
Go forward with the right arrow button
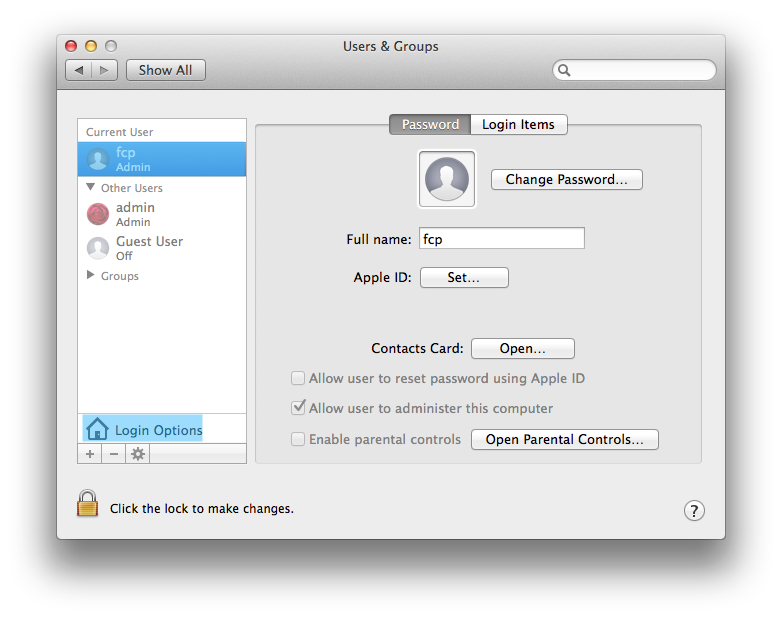(x=104, y=70)
